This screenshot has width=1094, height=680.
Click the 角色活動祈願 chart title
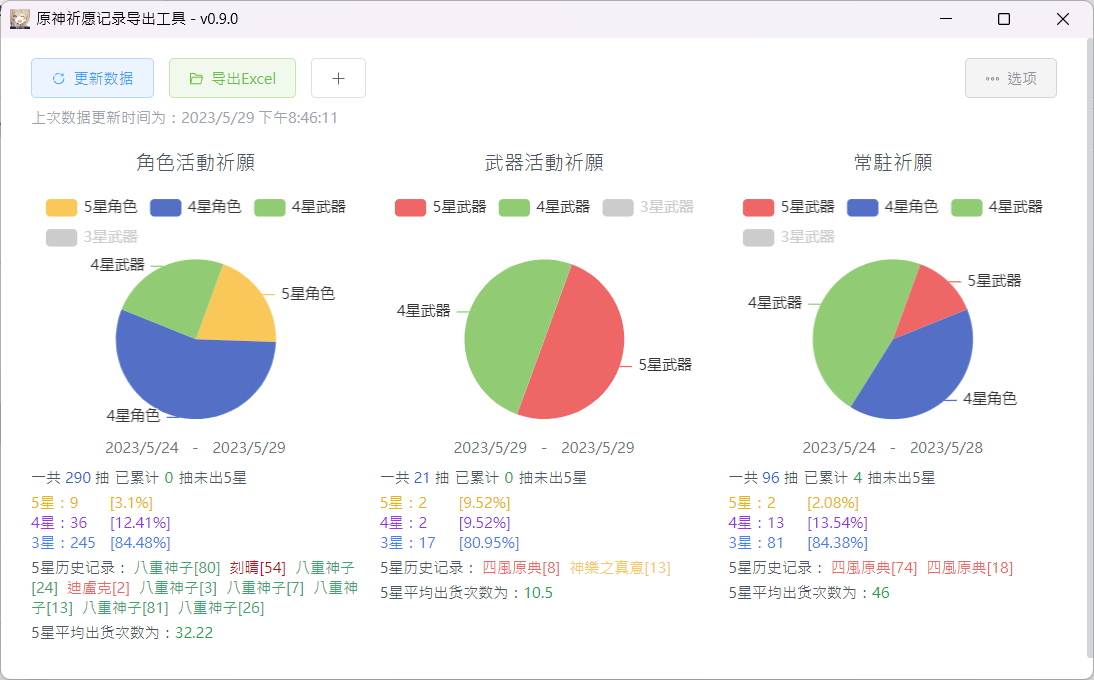coord(195,163)
